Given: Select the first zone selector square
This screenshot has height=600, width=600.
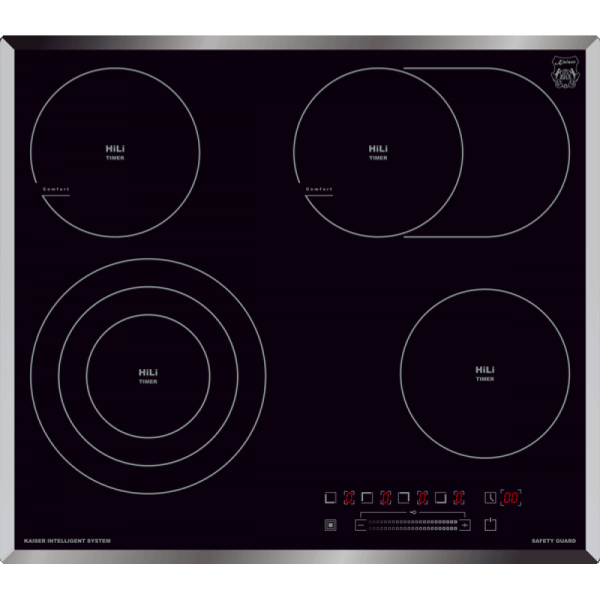Looking at the screenshot, I should (331, 498).
